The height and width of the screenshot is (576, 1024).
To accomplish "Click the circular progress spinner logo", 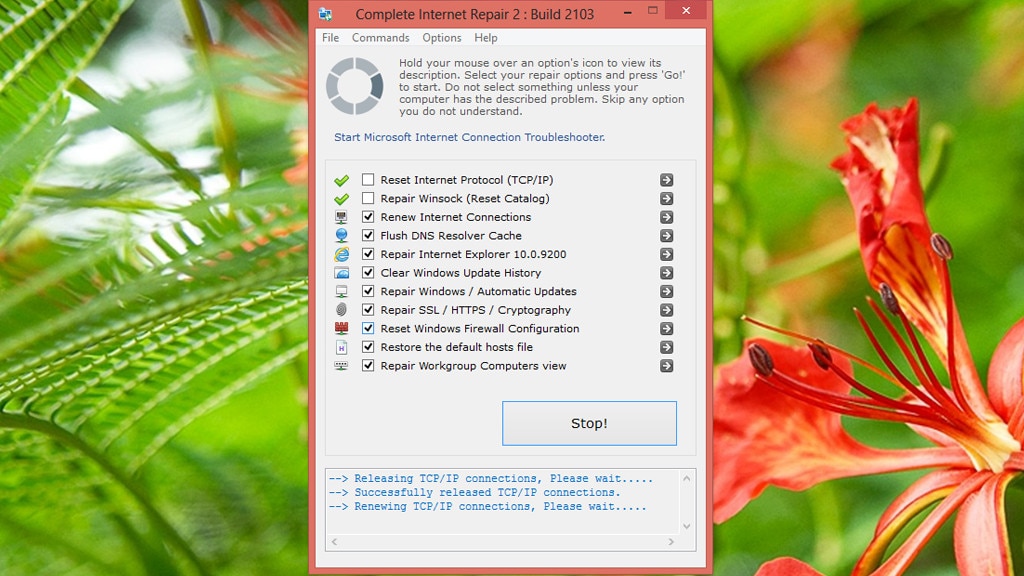I will tap(355, 86).
